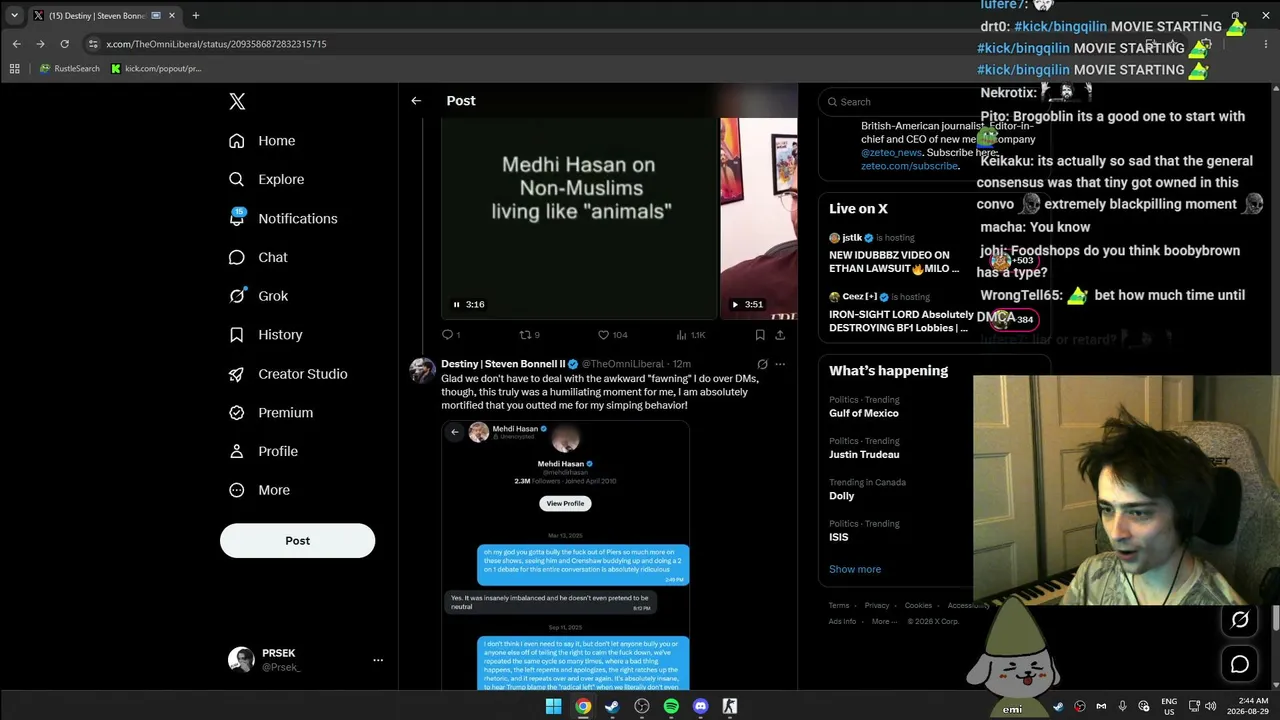The width and height of the screenshot is (1280, 720).
Task: Click the address bar URL
Action: (216, 44)
